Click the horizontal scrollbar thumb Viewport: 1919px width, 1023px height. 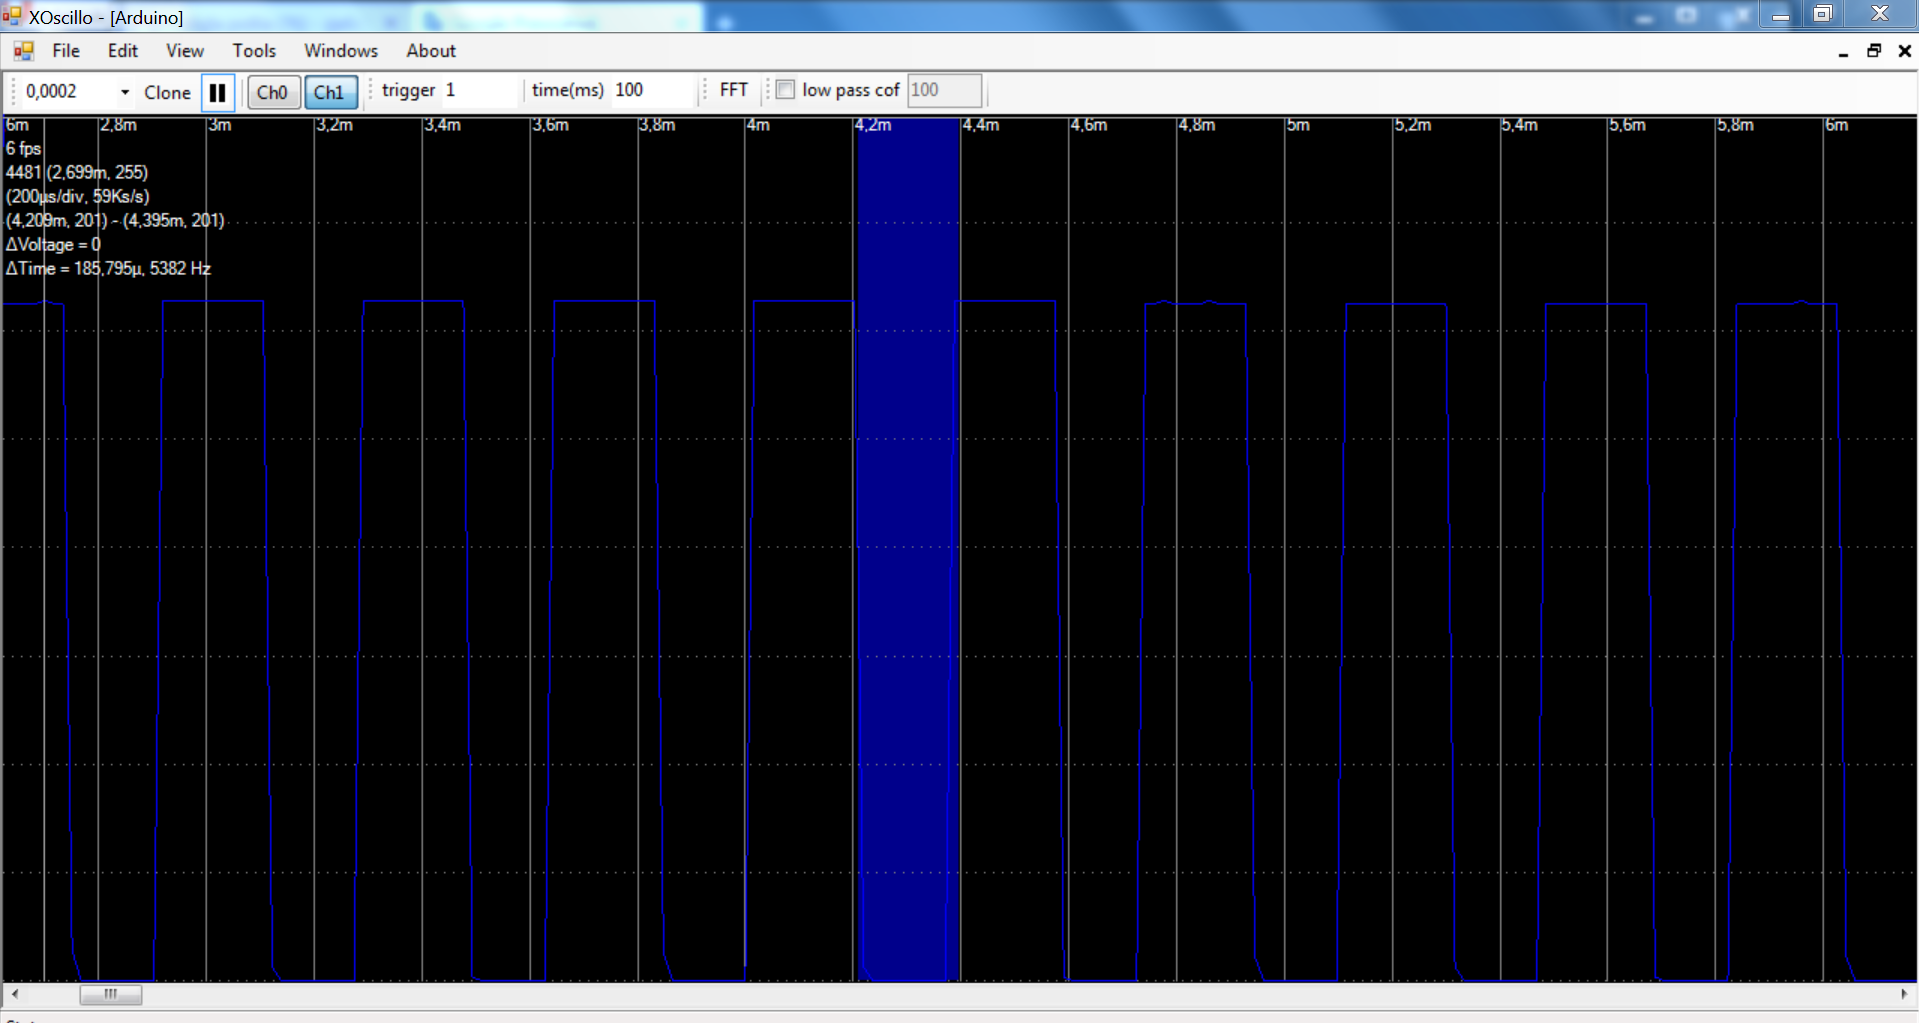click(111, 994)
